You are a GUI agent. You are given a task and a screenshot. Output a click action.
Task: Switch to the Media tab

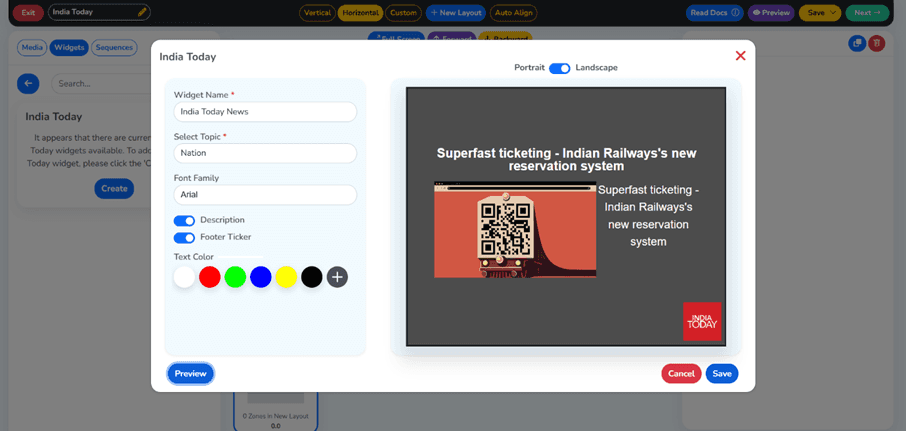point(32,47)
